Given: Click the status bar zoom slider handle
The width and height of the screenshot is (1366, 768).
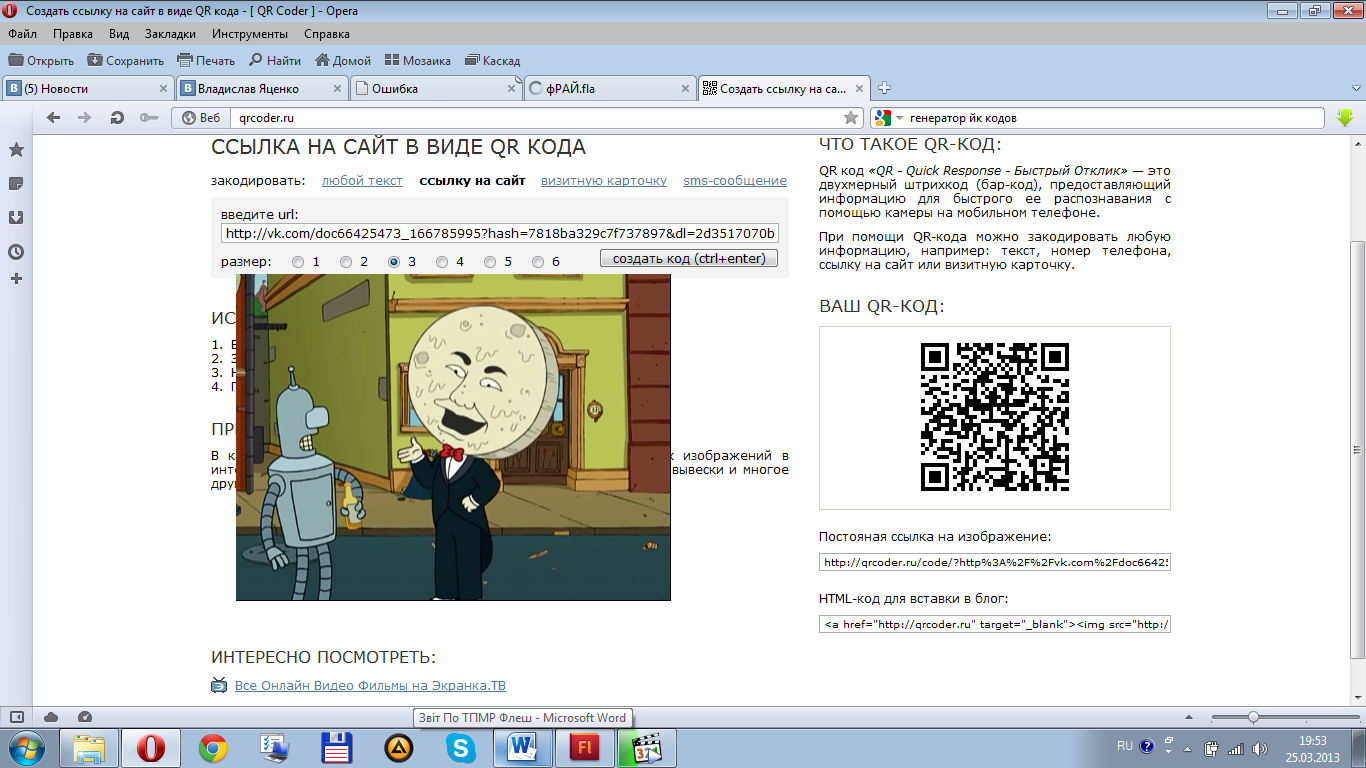Looking at the screenshot, I should (1253, 717).
